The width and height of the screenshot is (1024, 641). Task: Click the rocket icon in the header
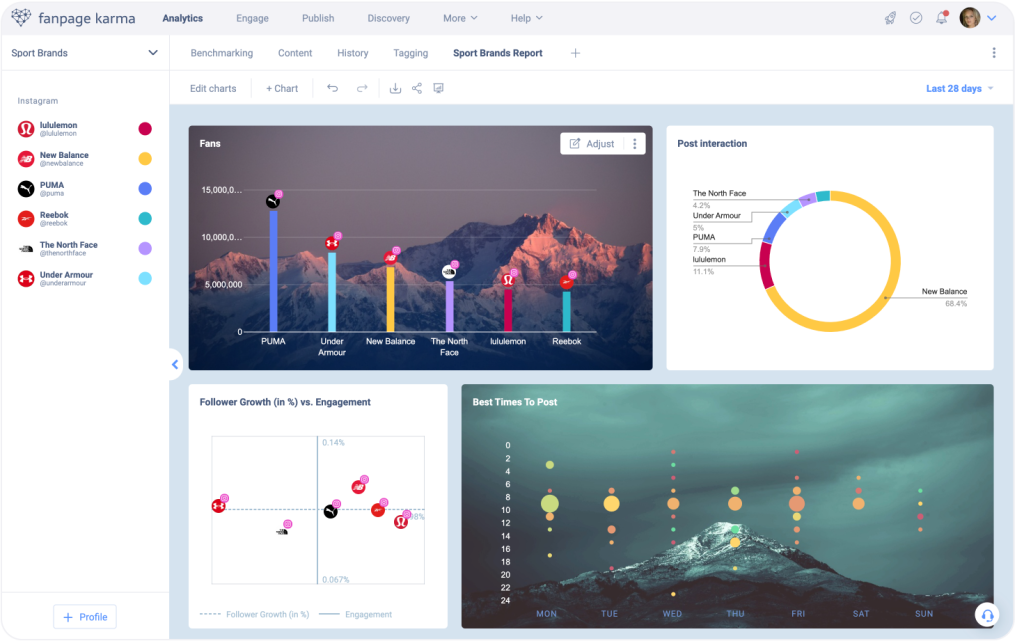[890, 18]
